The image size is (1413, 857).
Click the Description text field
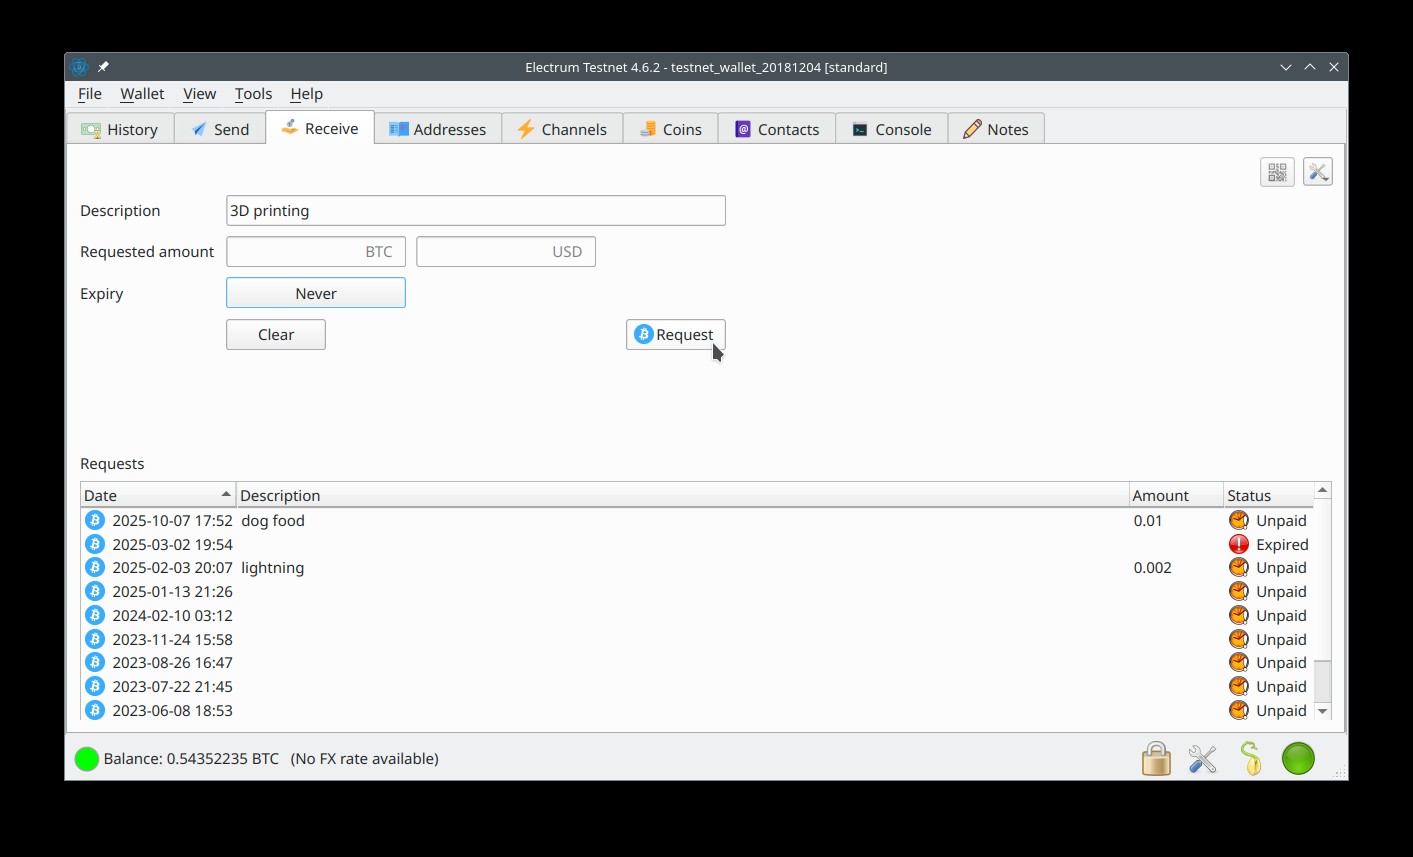[475, 211]
